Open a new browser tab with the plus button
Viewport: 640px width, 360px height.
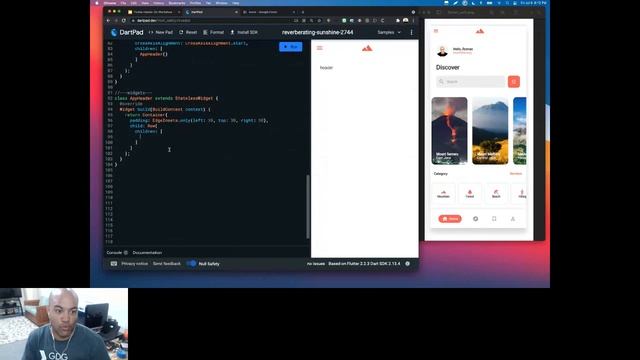(x=302, y=12)
